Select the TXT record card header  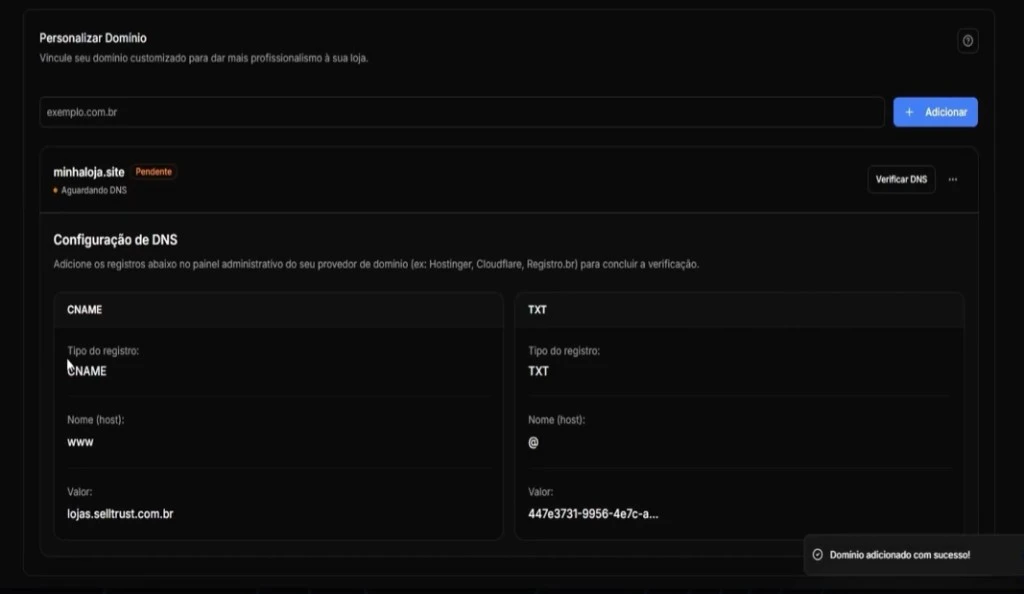[x=537, y=310]
